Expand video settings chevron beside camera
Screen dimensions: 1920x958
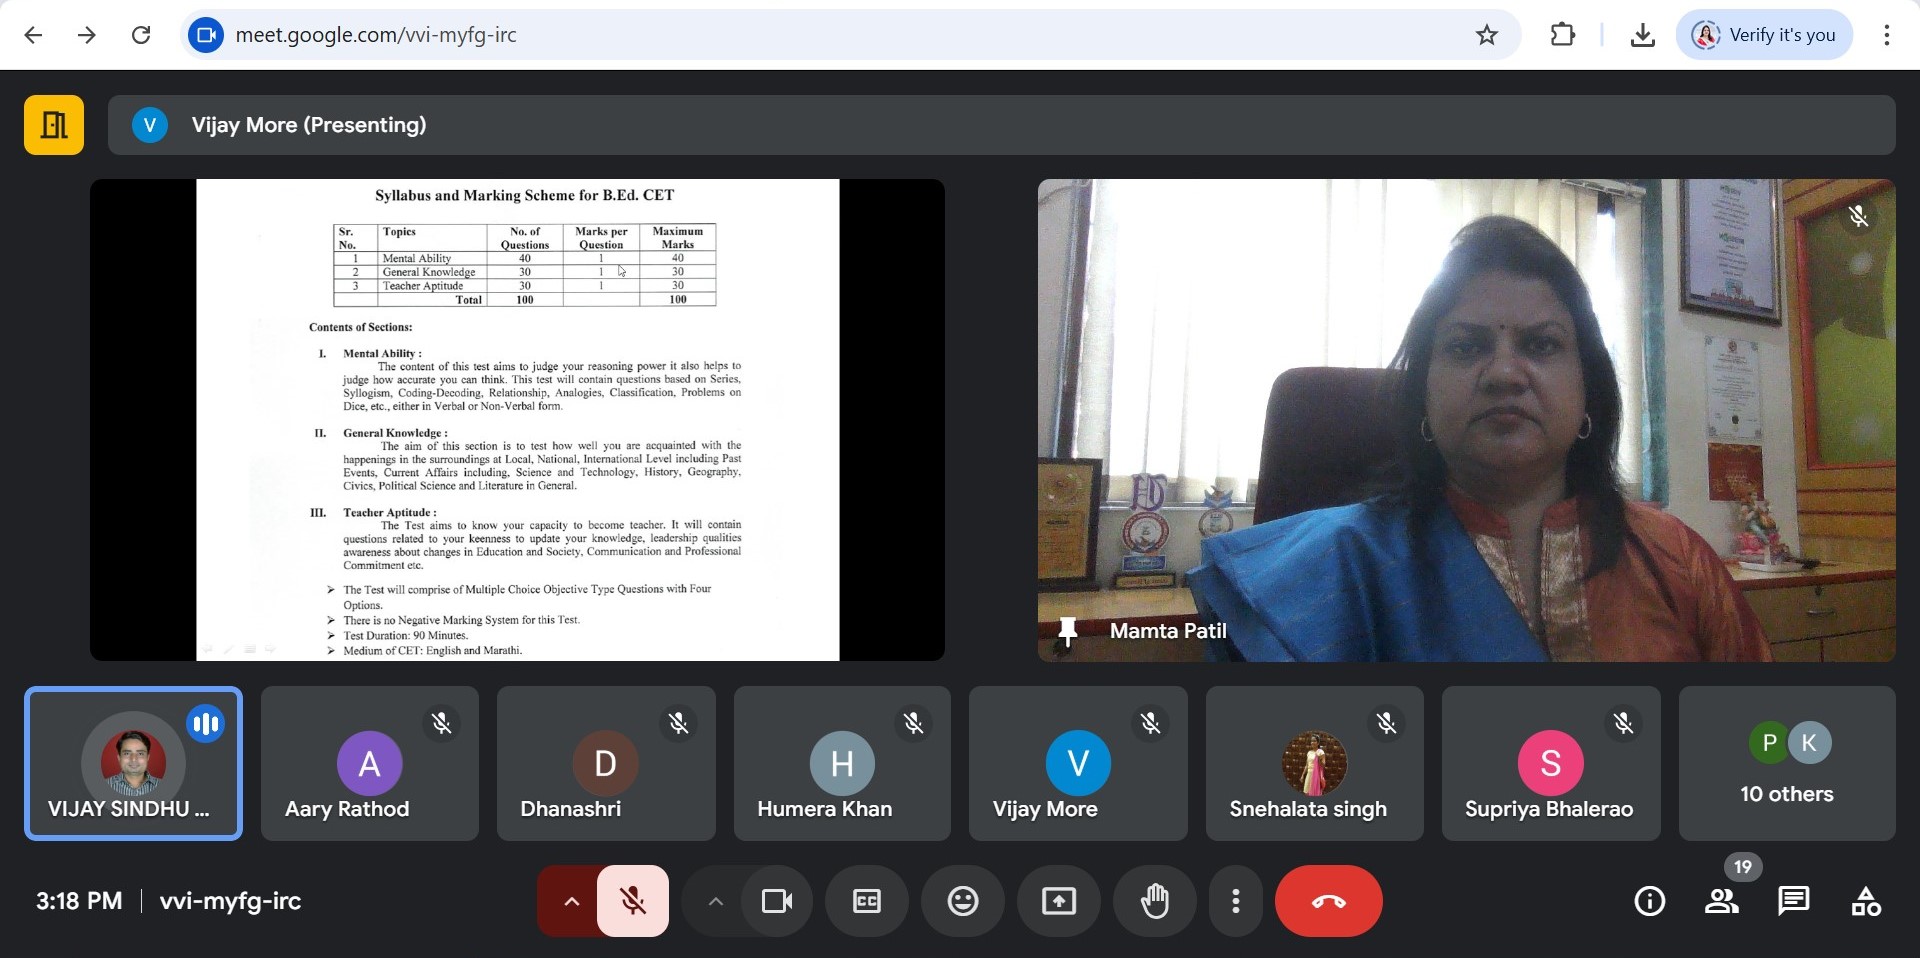click(x=715, y=901)
